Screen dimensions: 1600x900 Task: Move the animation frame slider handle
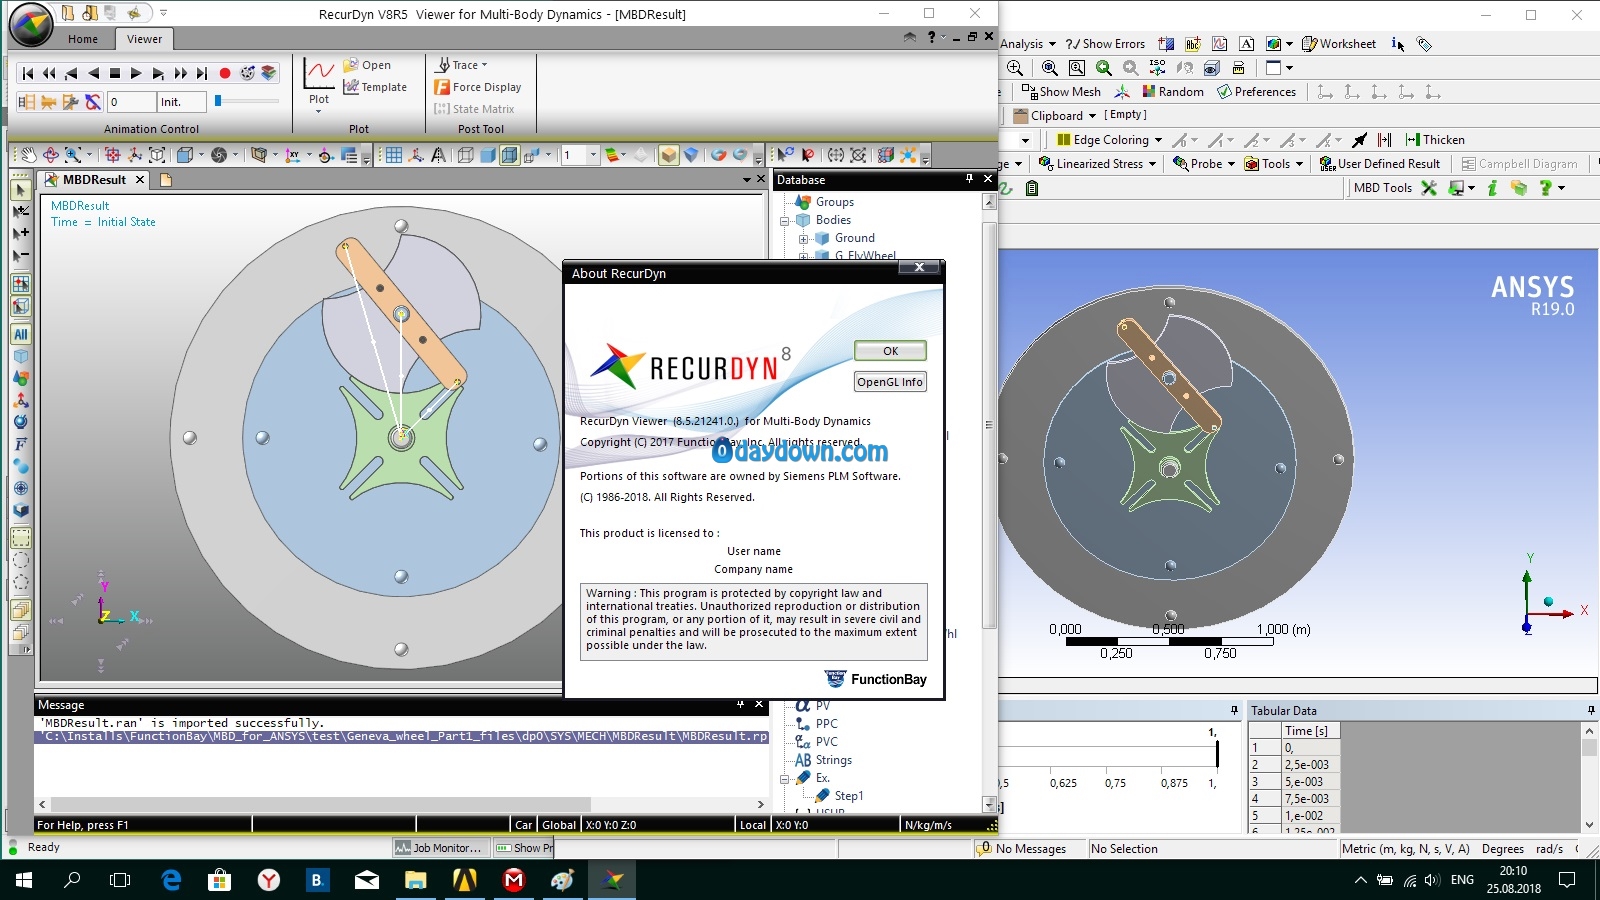click(218, 101)
